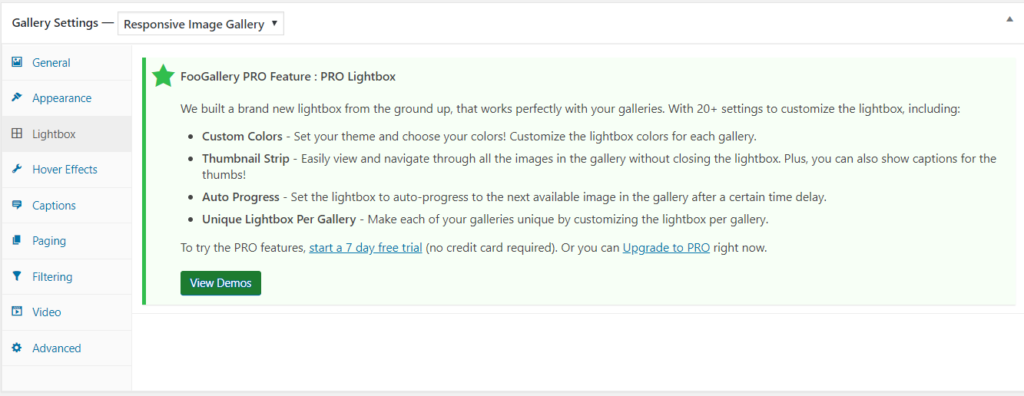Click the Hover Effects wrench icon
This screenshot has height=396, width=1024.
17,169
